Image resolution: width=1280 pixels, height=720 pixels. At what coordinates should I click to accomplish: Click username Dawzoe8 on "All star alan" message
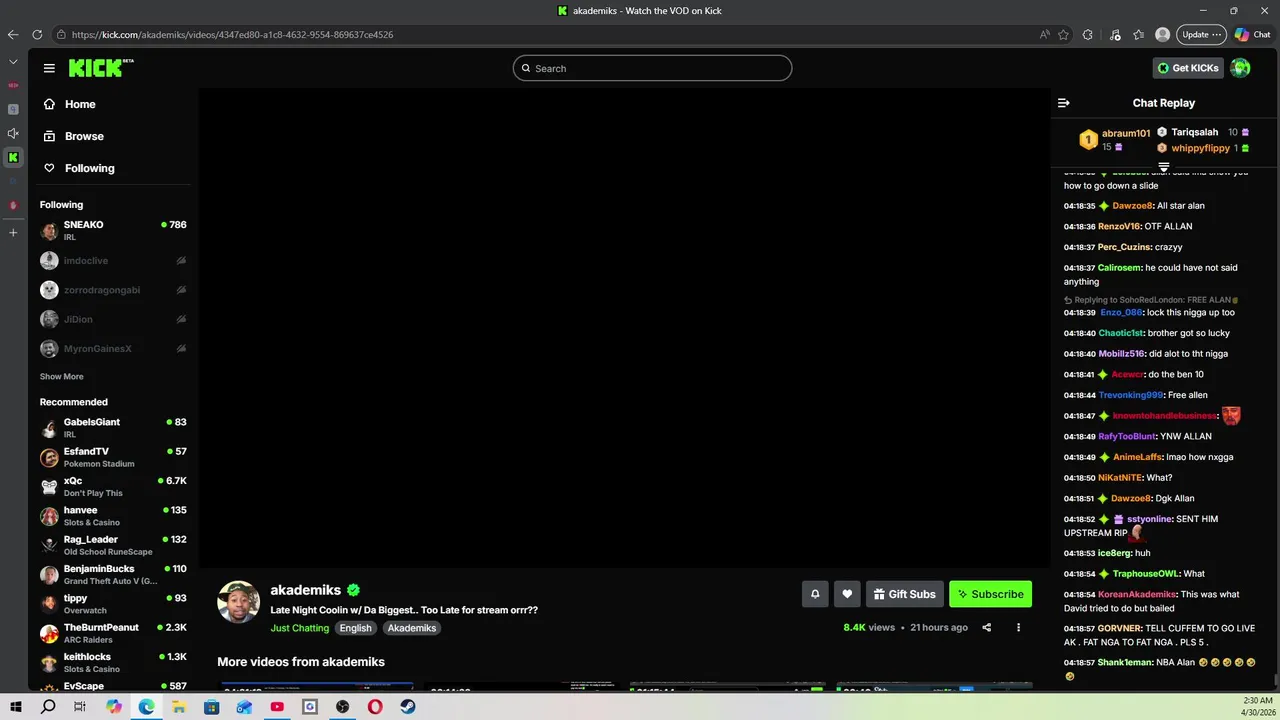point(1131,206)
